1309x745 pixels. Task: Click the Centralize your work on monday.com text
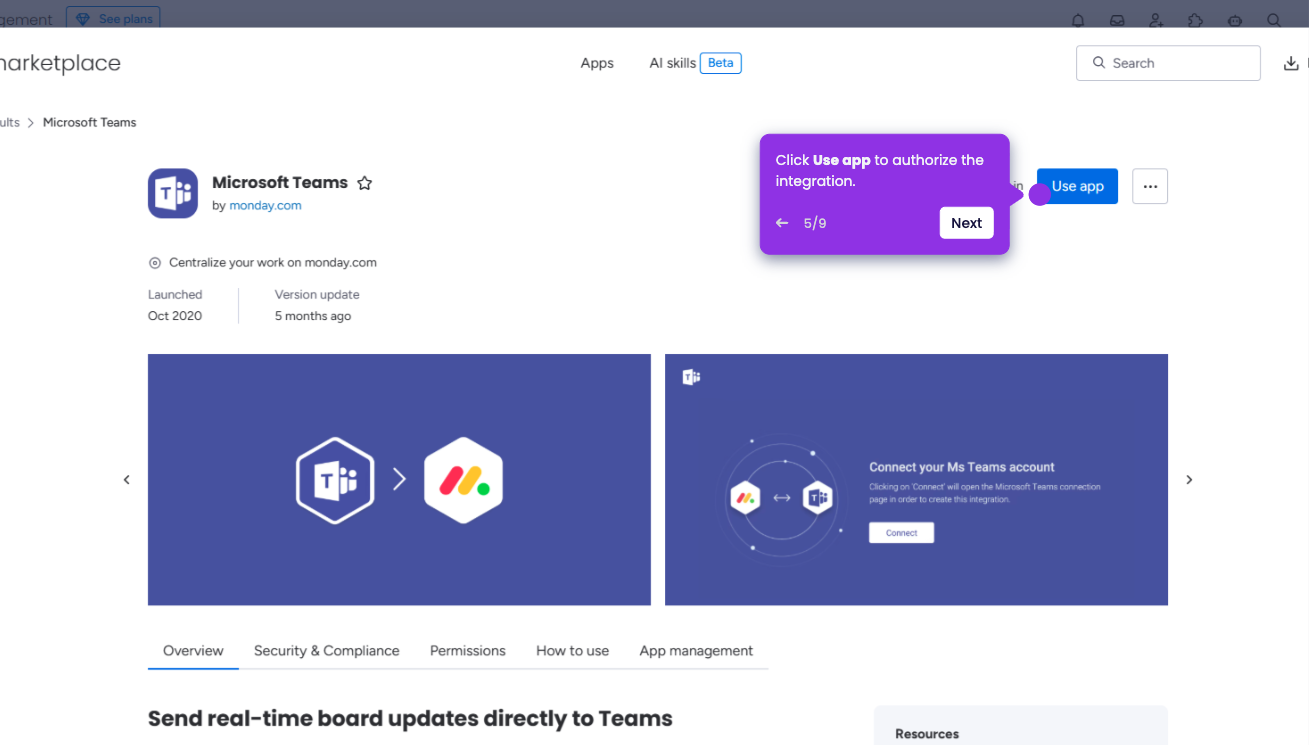pyautogui.click(x=273, y=263)
